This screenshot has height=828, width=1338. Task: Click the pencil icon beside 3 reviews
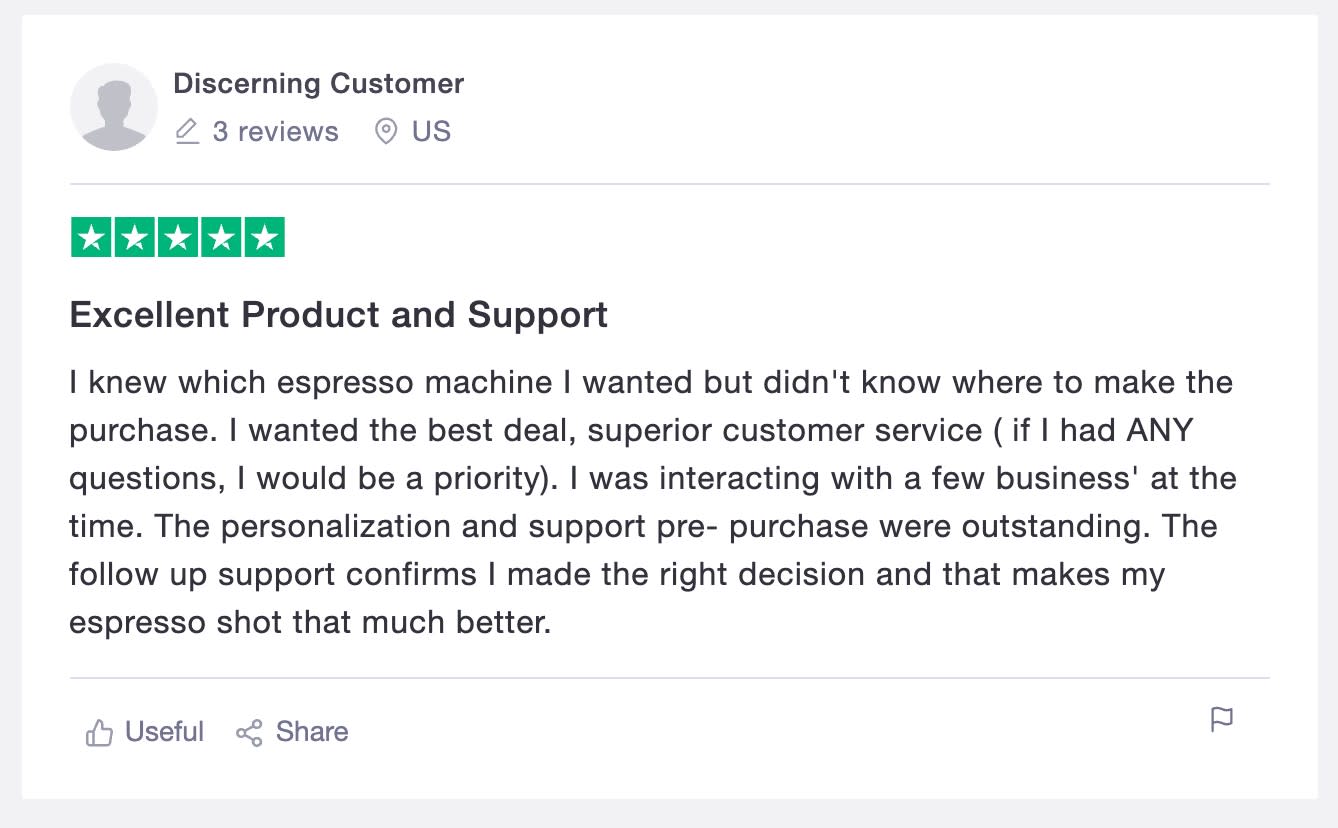[x=187, y=131]
